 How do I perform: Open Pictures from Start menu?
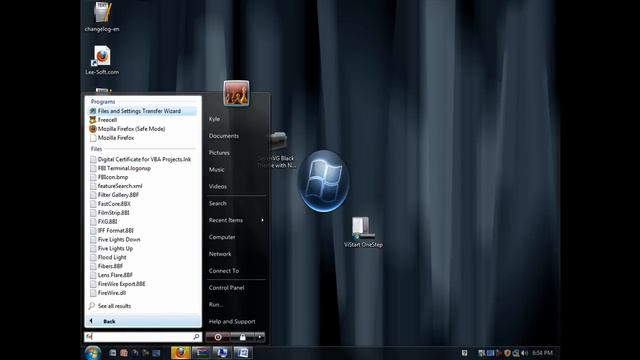(x=219, y=153)
